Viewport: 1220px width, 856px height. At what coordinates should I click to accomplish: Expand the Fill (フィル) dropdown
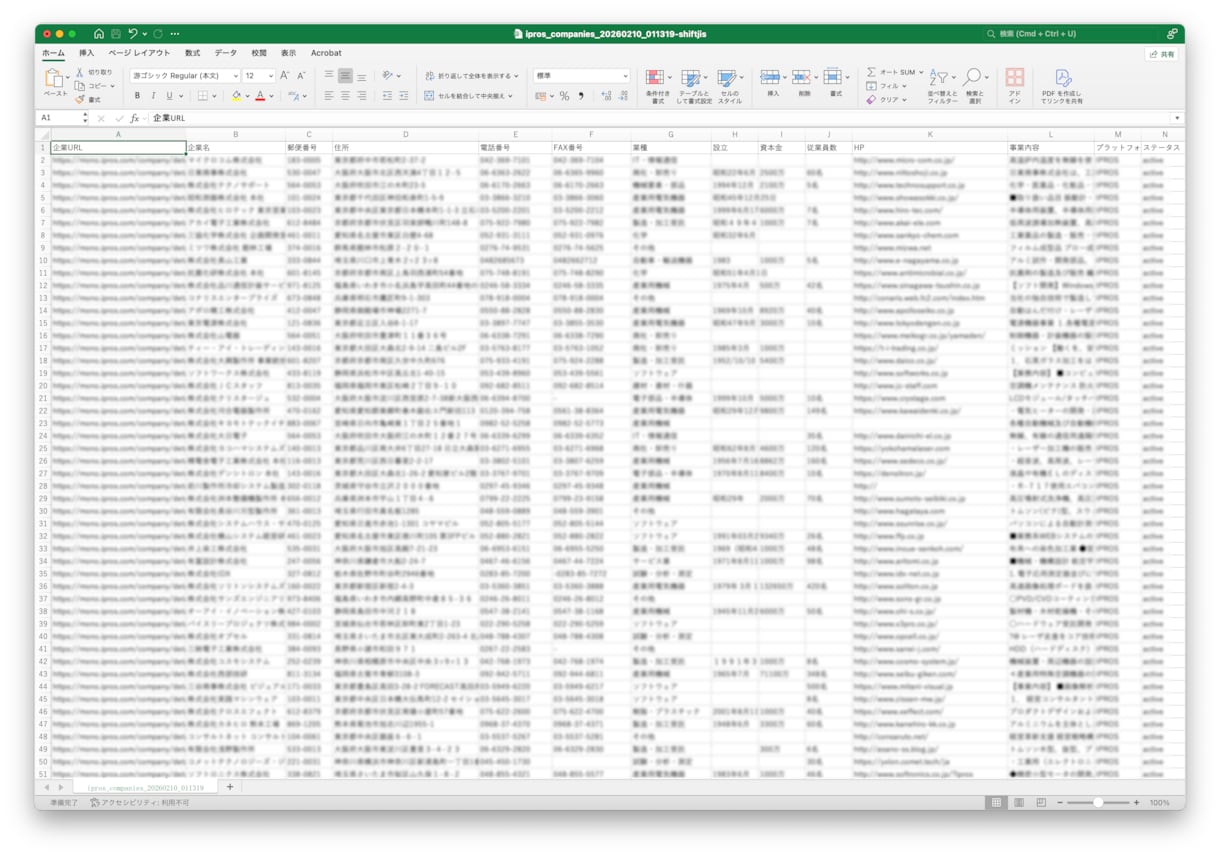[x=902, y=86]
